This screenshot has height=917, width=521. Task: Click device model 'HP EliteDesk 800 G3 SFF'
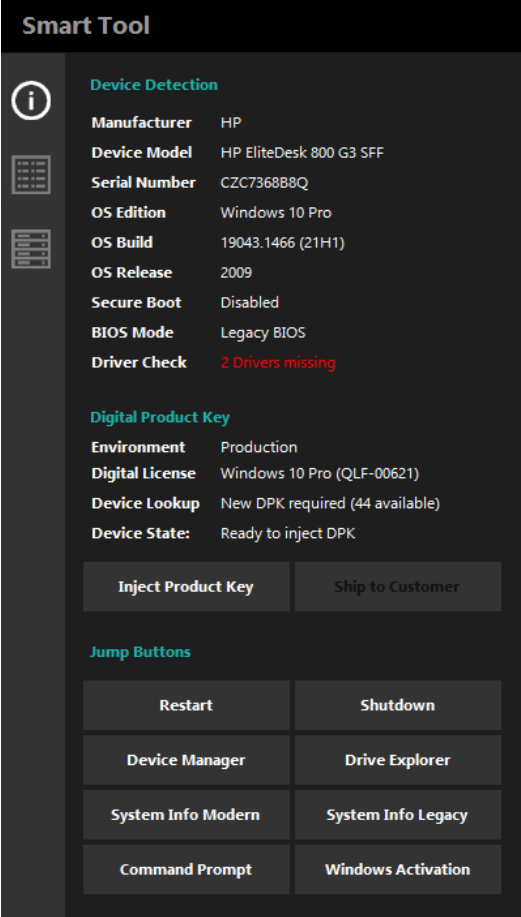(302, 153)
